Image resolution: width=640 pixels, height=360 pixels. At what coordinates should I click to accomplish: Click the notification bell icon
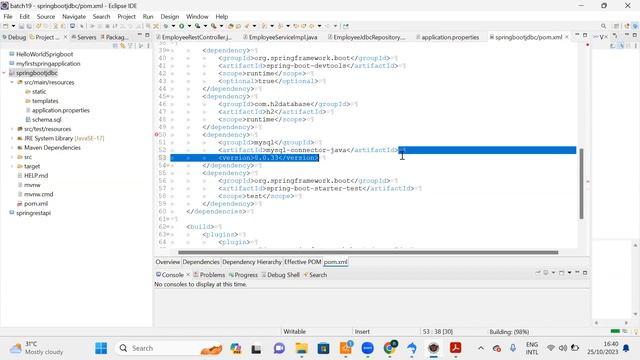coord(626,348)
